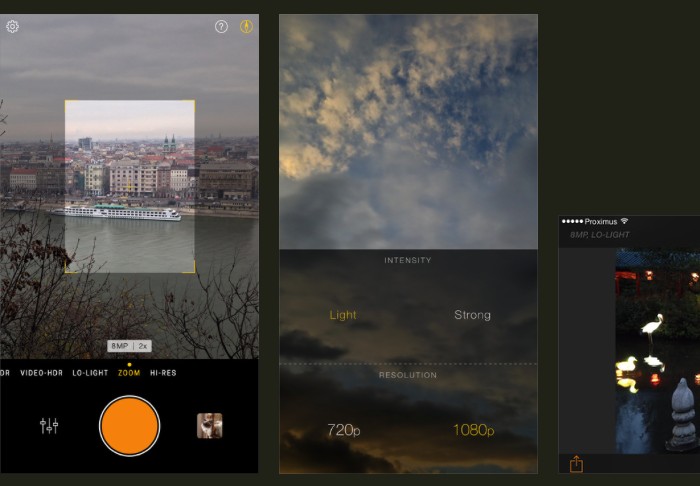Tap the share icon in photo viewer

click(576, 464)
